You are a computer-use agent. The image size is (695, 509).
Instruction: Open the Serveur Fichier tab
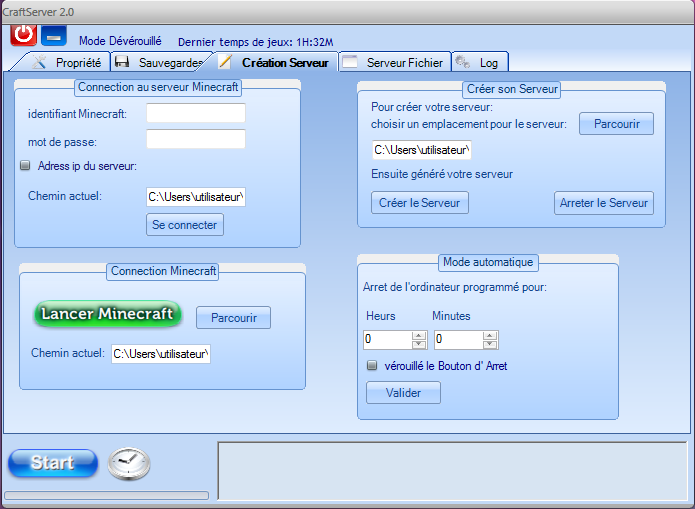click(394, 63)
